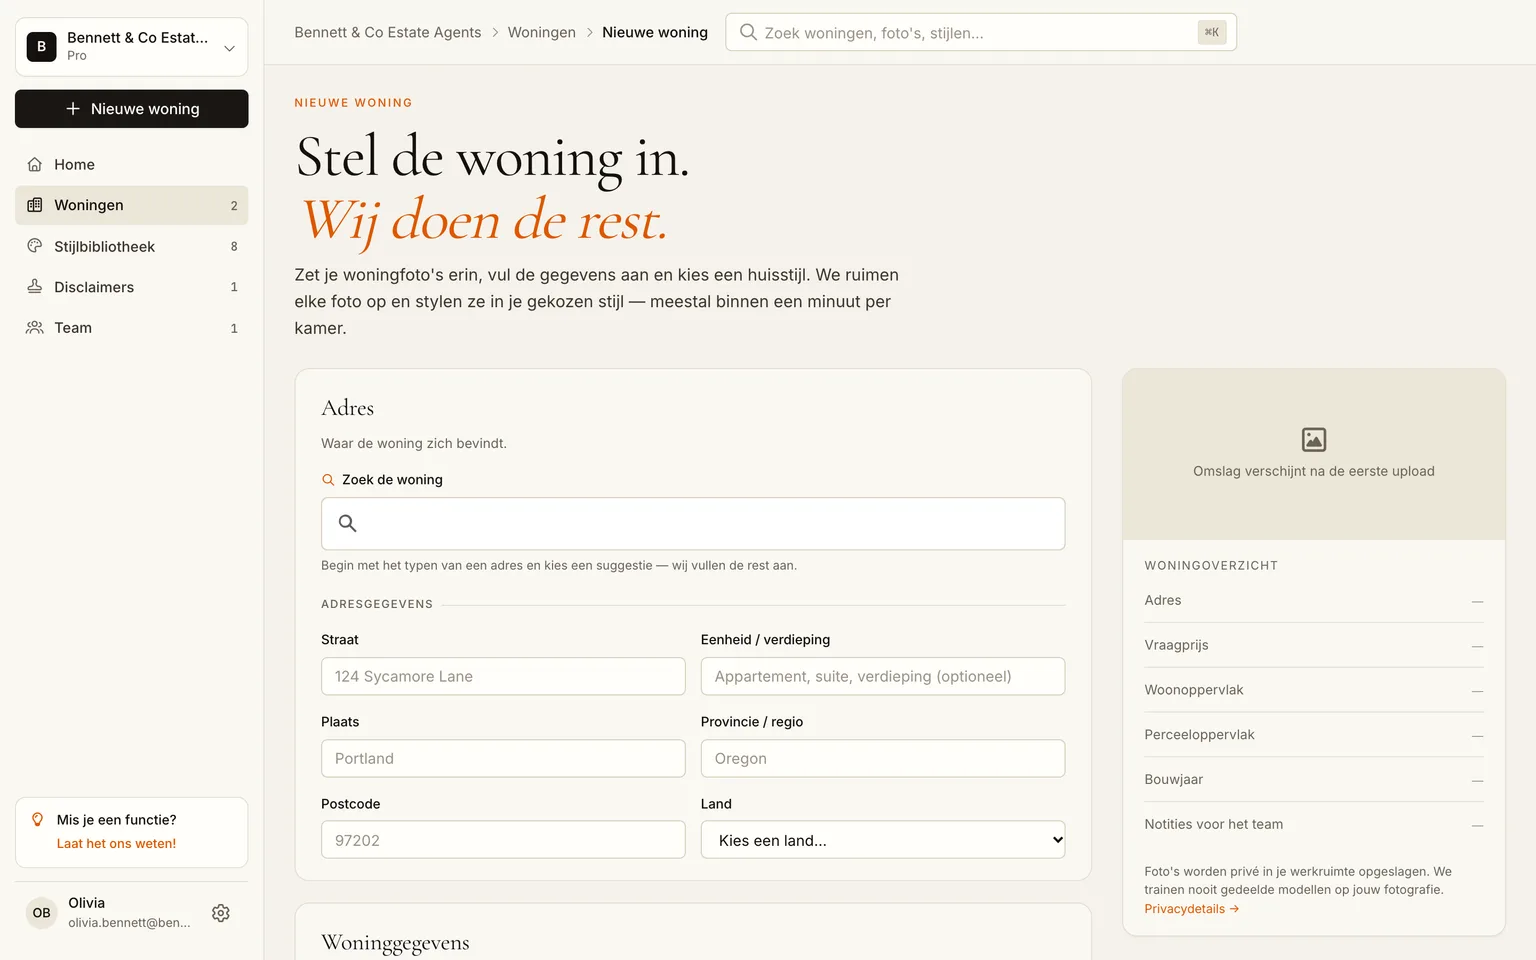Viewport: 1536px width, 960px height.
Task: Click the Nieuwe woning button
Action: coord(132,109)
